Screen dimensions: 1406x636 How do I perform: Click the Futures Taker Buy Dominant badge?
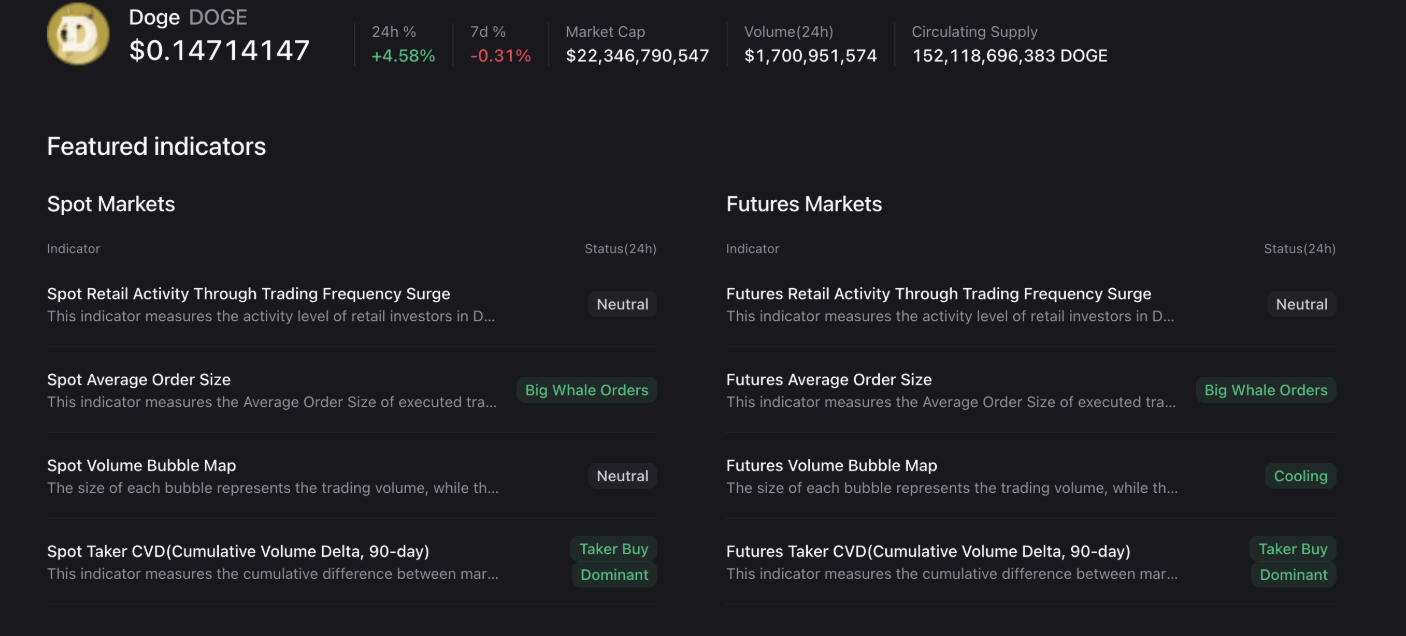[1293, 562]
